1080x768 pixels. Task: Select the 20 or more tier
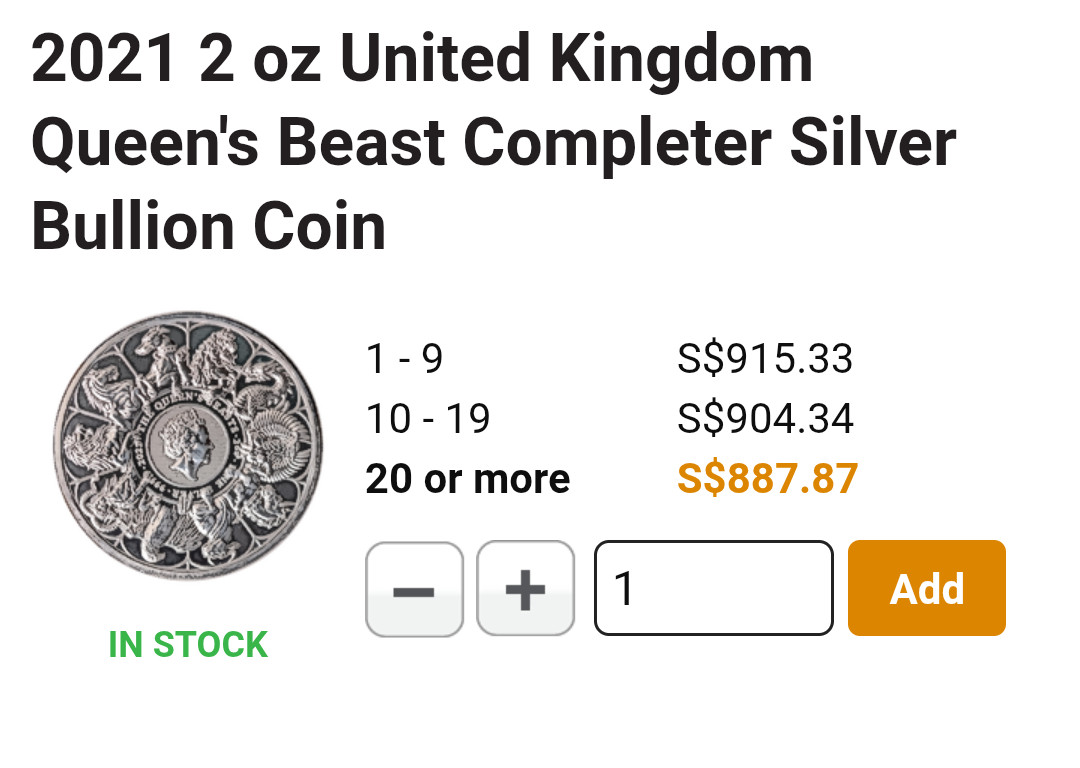point(467,479)
